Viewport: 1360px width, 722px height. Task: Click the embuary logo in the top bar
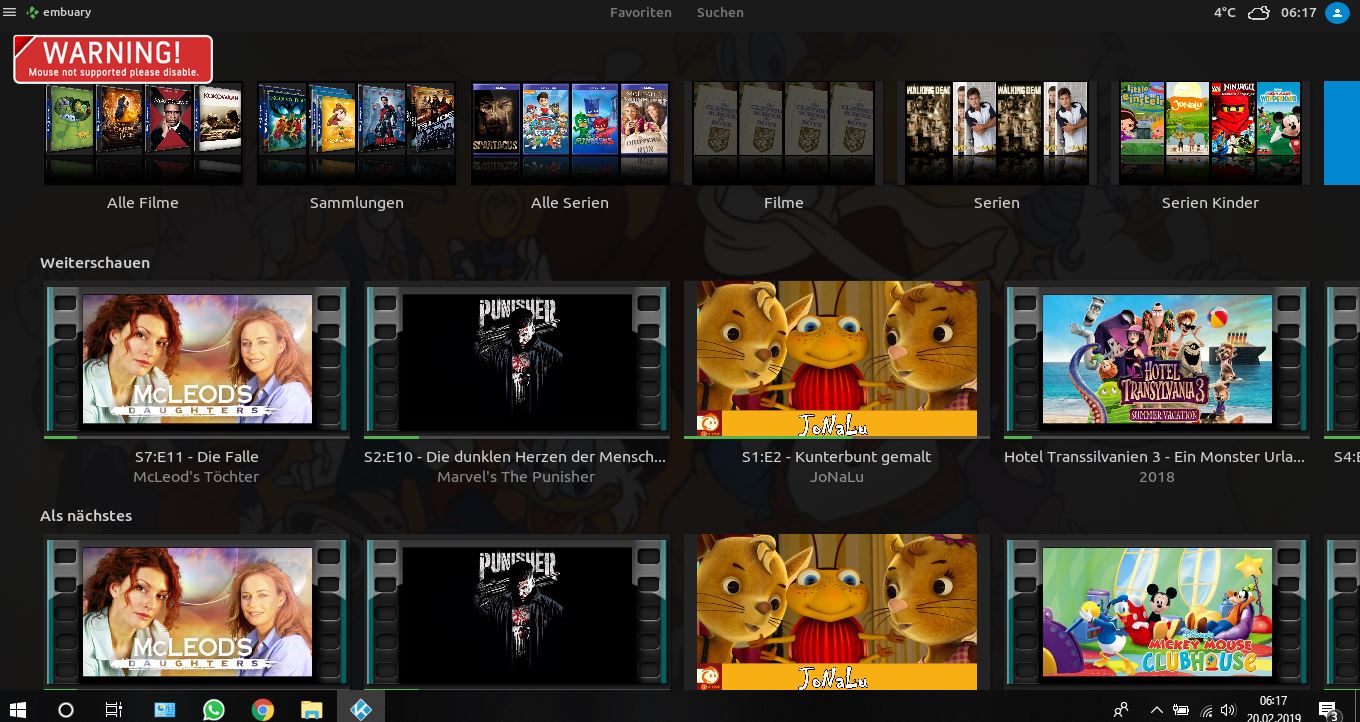click(57, 13)
